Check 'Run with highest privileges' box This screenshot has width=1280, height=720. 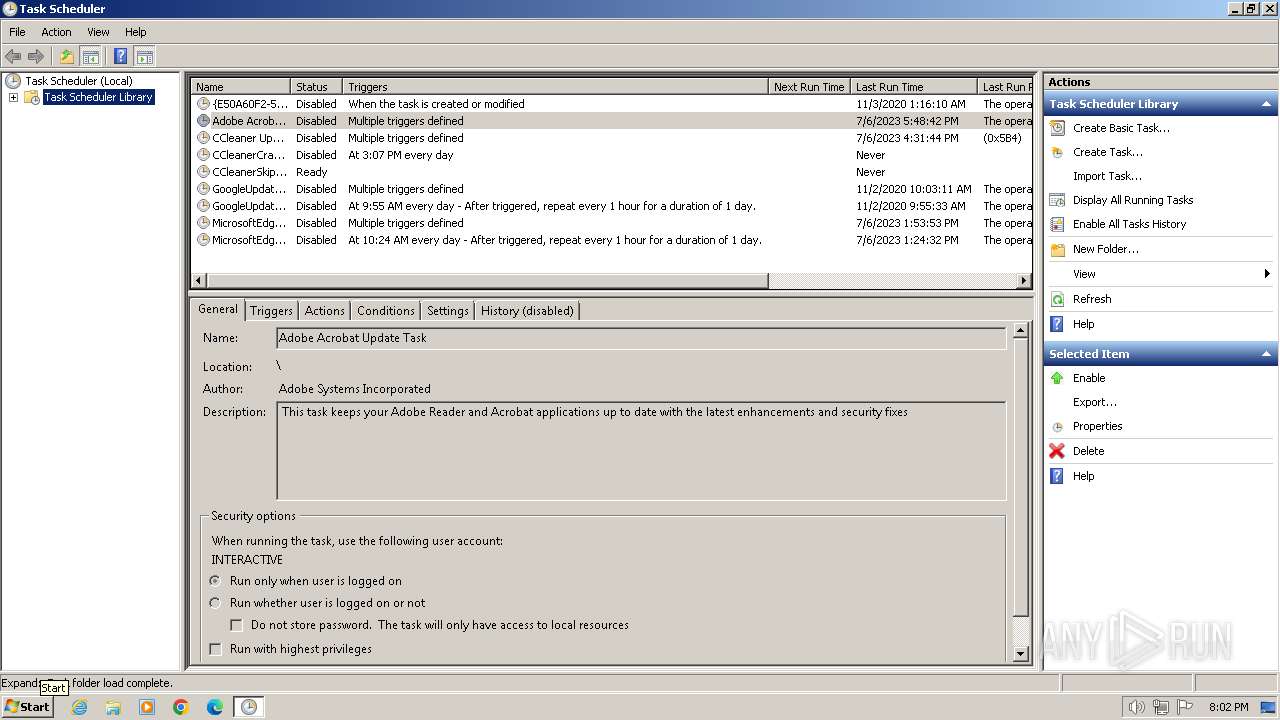215,649
